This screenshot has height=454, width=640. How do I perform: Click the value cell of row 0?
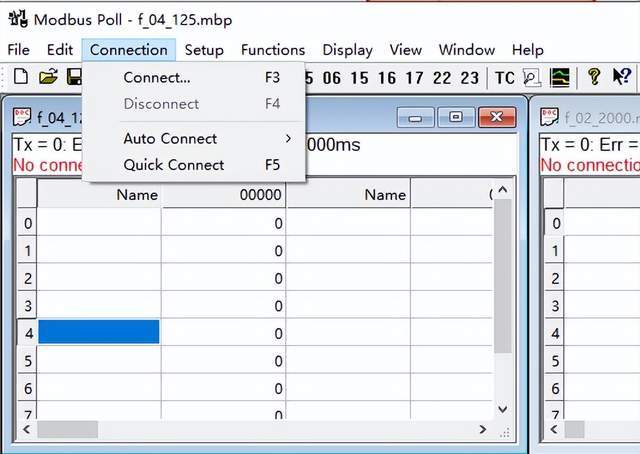click(x=224, y=223)
